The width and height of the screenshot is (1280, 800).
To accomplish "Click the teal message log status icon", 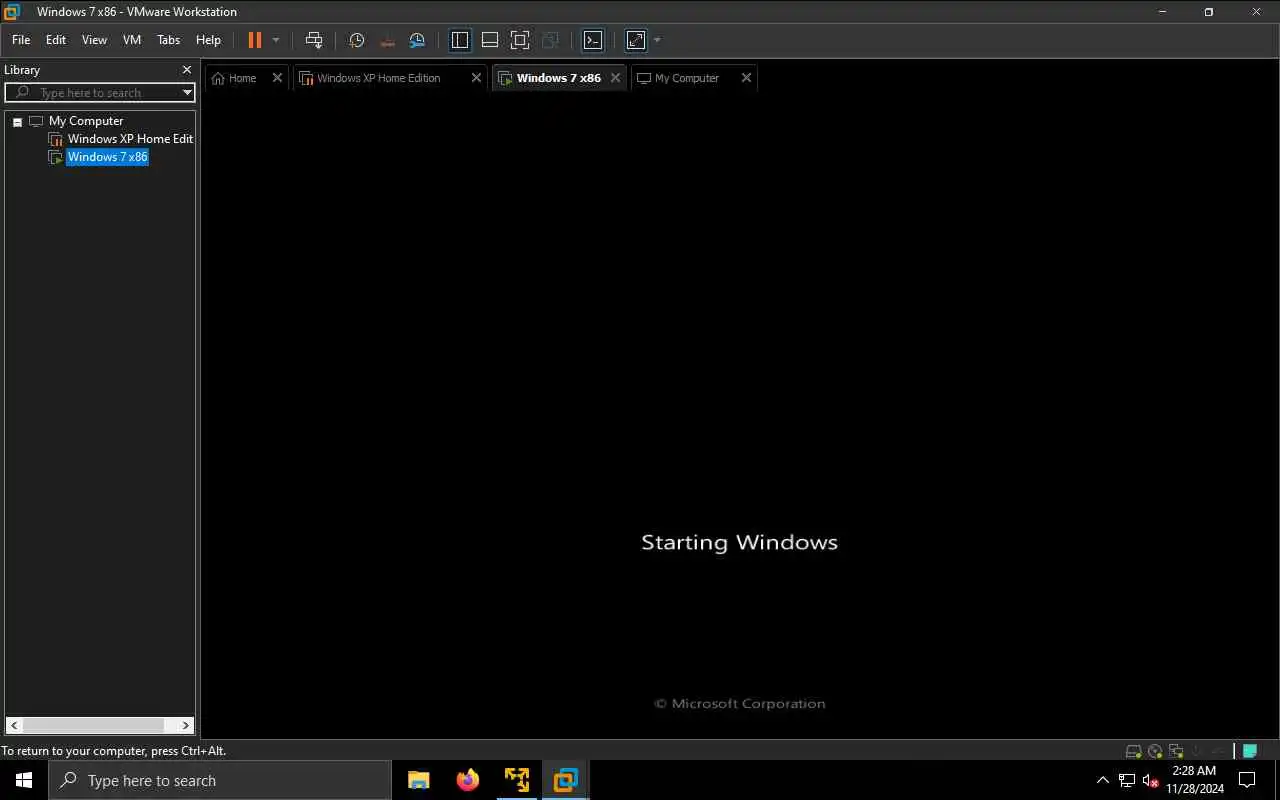I will [1249, 751].
